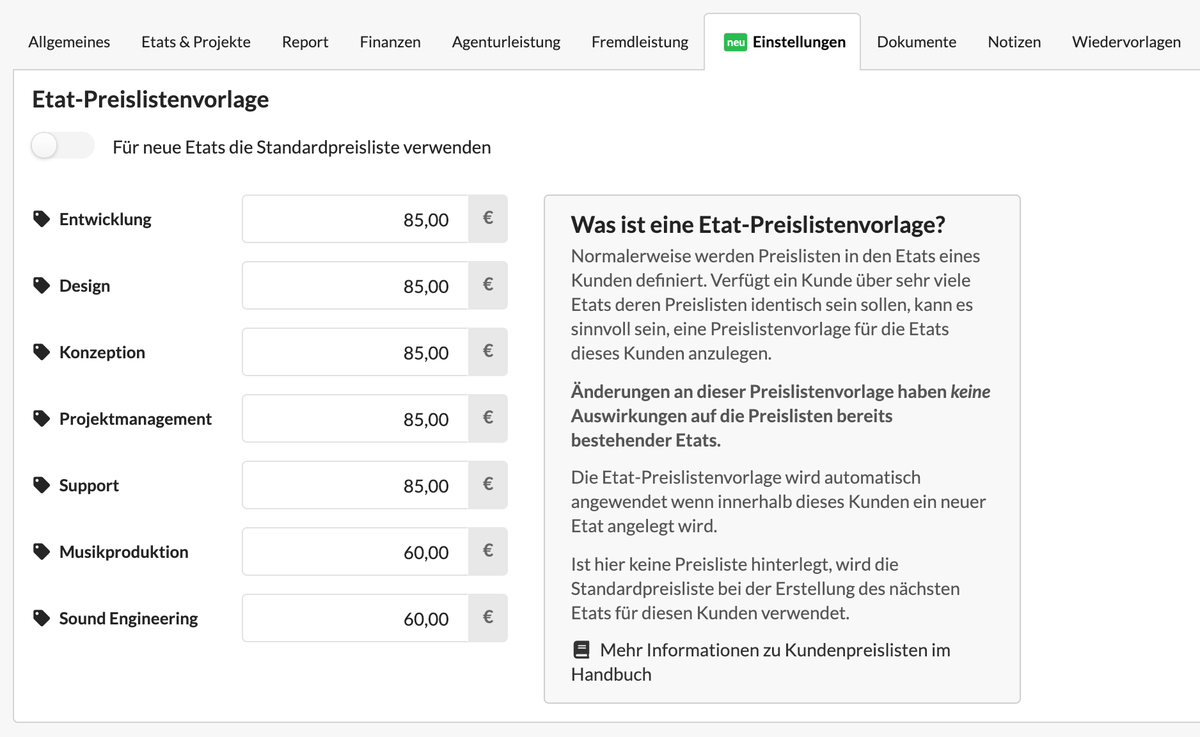This screenshot has width=1200, height=737.
Task: Click the Musikproduktion price field
Action: [356, 552]
